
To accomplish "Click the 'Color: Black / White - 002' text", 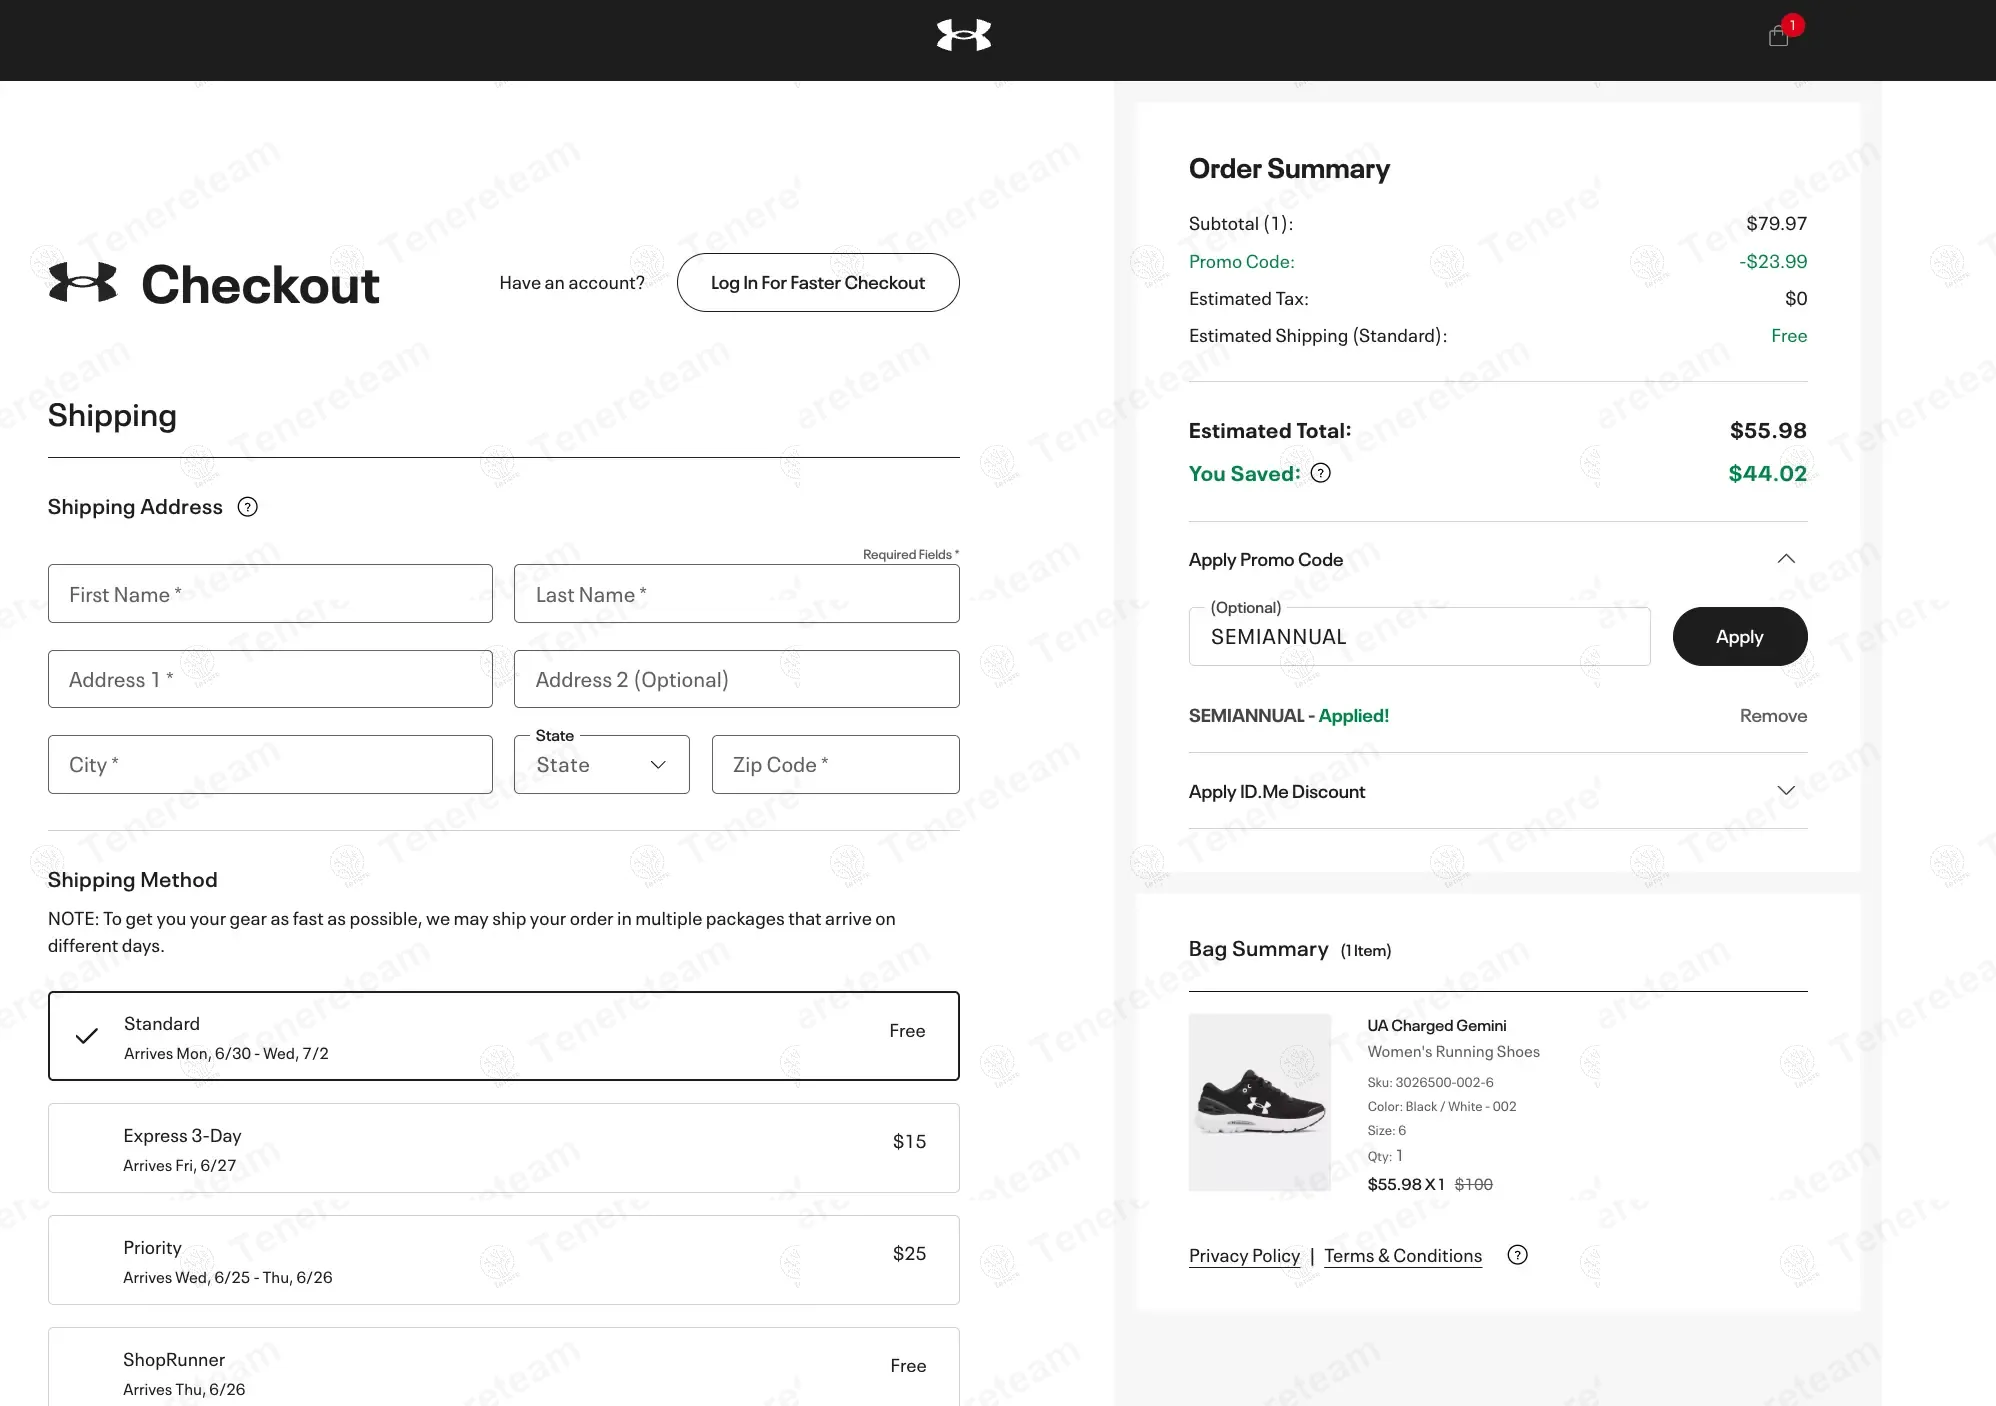I will (1442, 1107).
